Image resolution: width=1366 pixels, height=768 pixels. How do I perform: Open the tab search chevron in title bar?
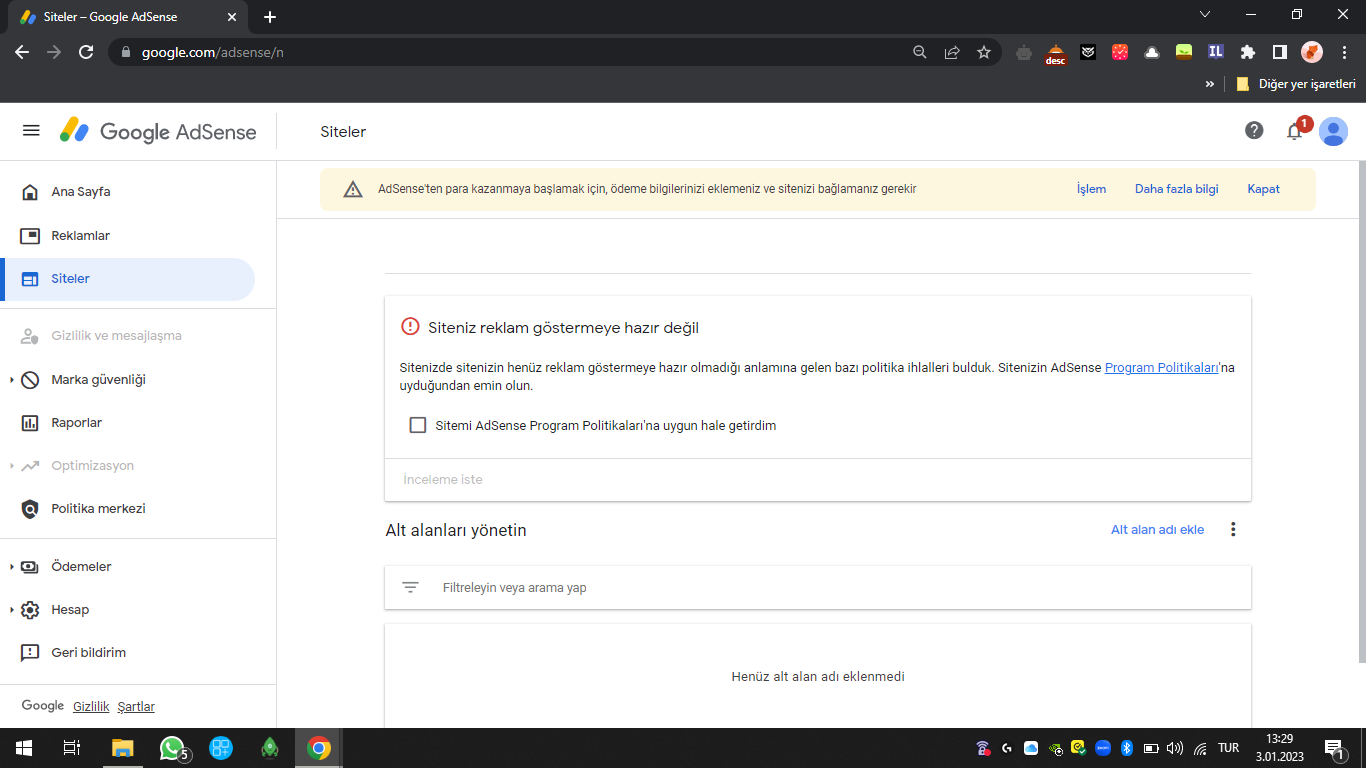1204,14
